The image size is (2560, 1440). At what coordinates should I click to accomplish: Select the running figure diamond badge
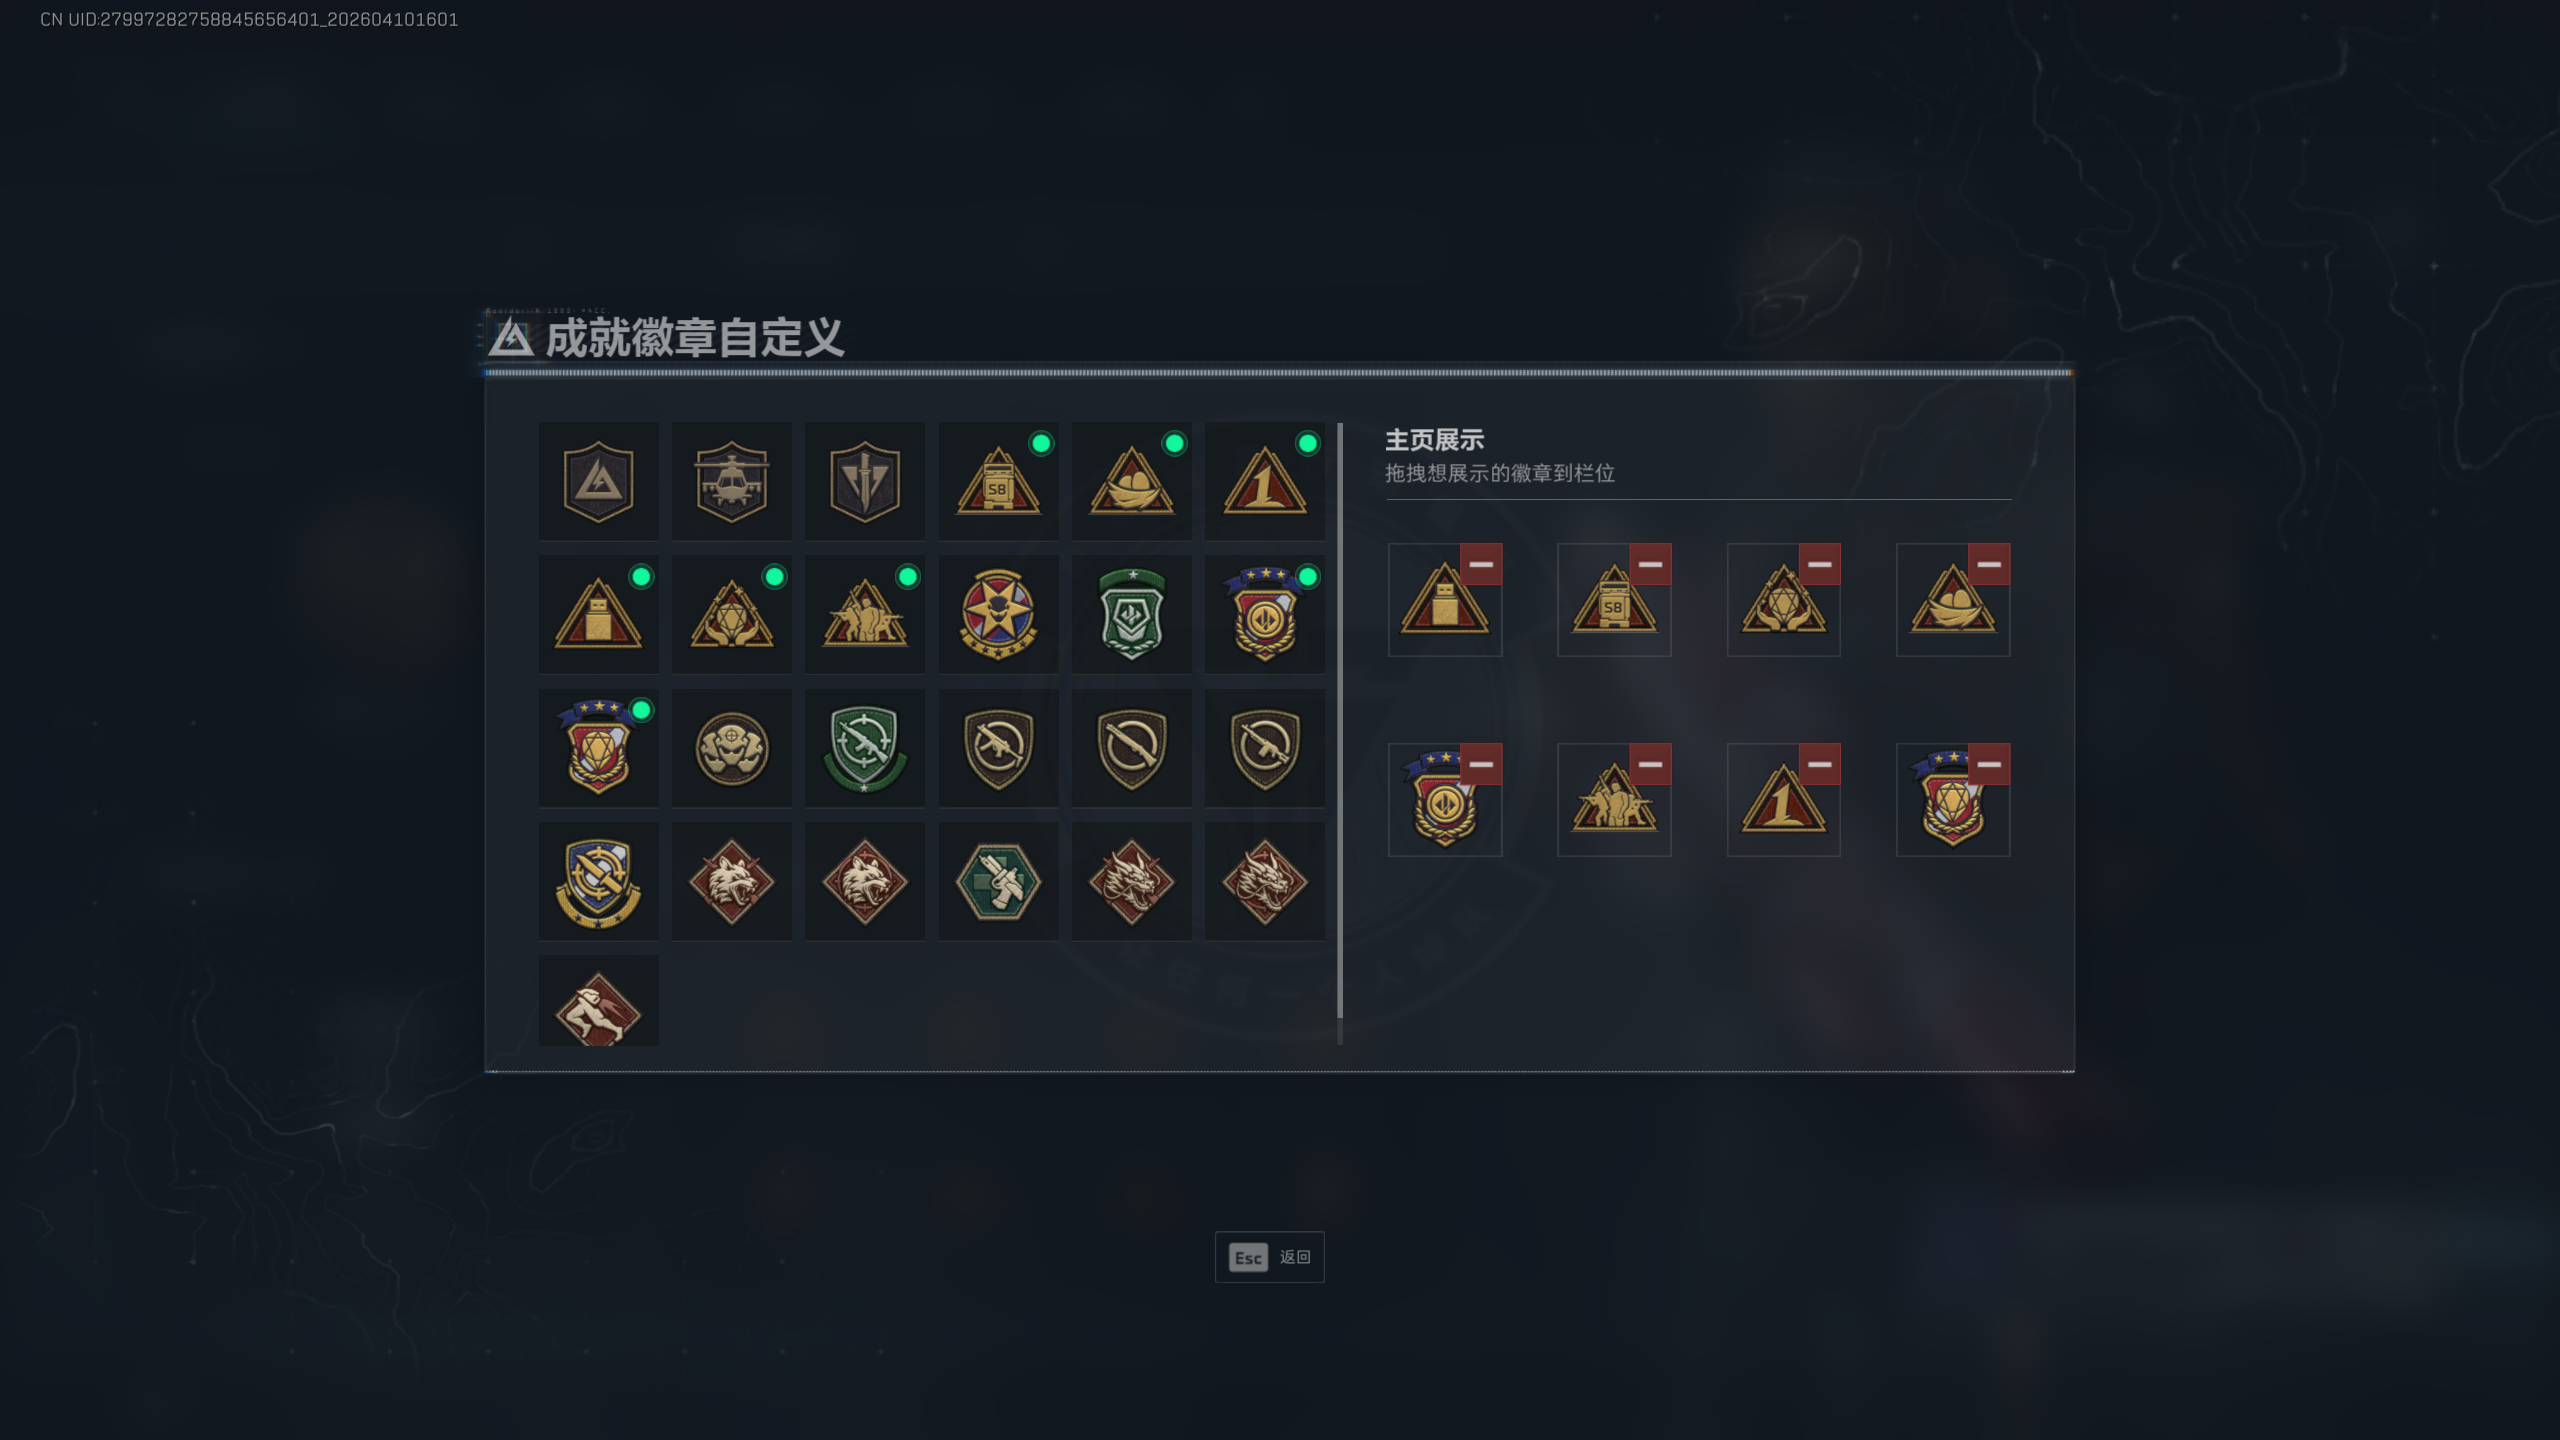[598, 1001]
